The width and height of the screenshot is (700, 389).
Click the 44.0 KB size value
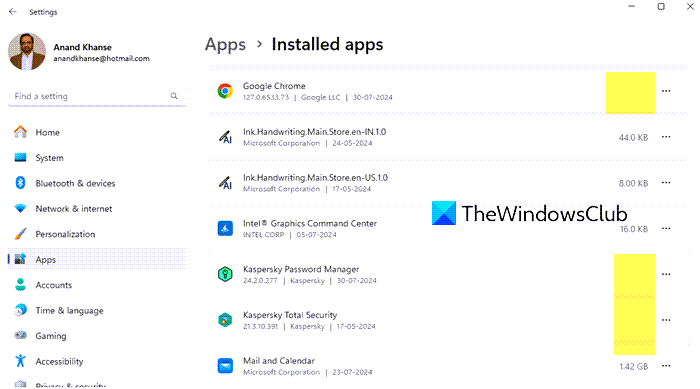[633, 138]
